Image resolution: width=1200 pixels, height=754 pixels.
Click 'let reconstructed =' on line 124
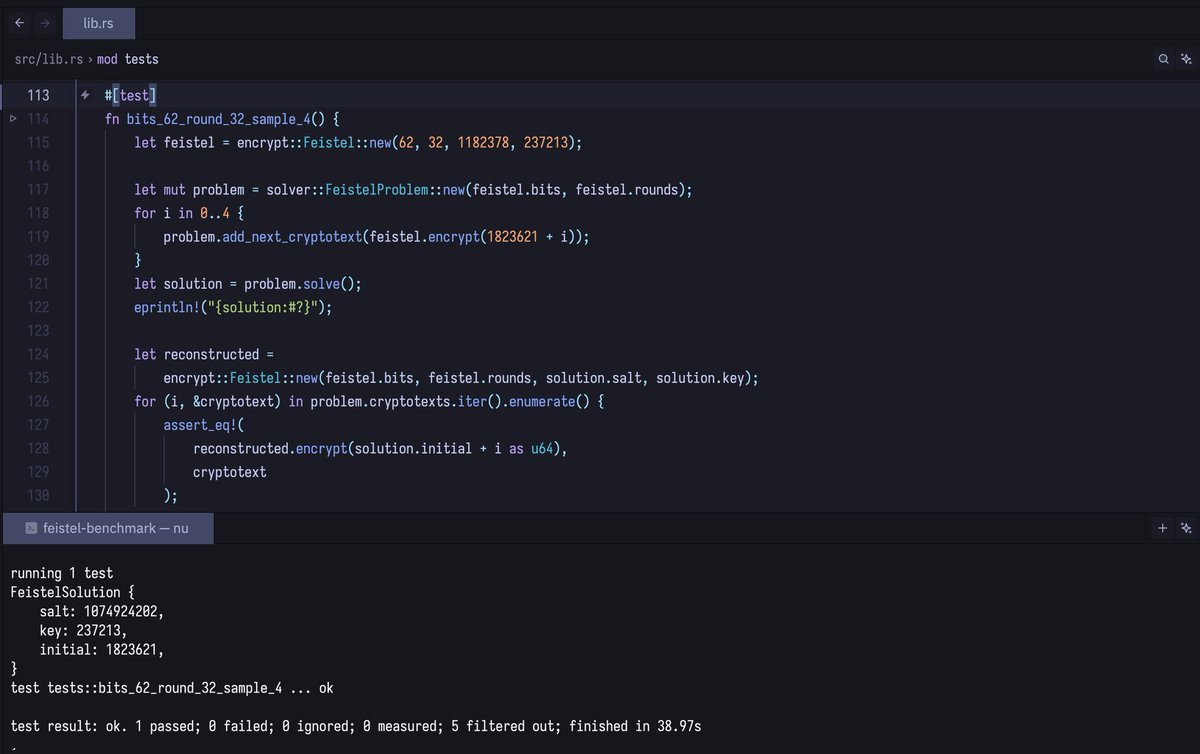pos(204,354)
